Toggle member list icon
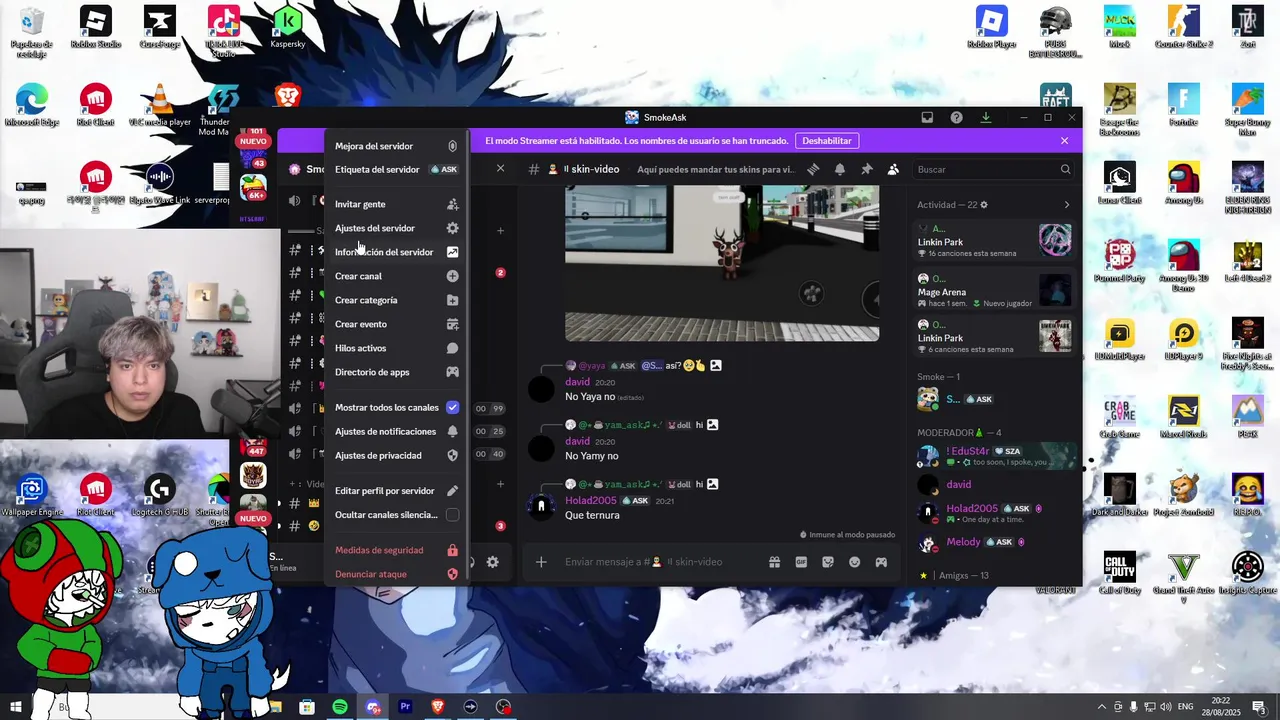This screenshot has width=1280, height=720. pos(893,170)
